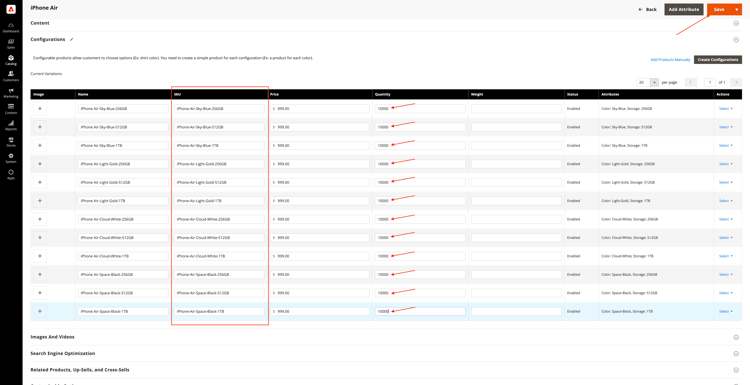
Task: Add image for iPhone-Air-Light-Gold-512GB row
Action: [40, 182]
